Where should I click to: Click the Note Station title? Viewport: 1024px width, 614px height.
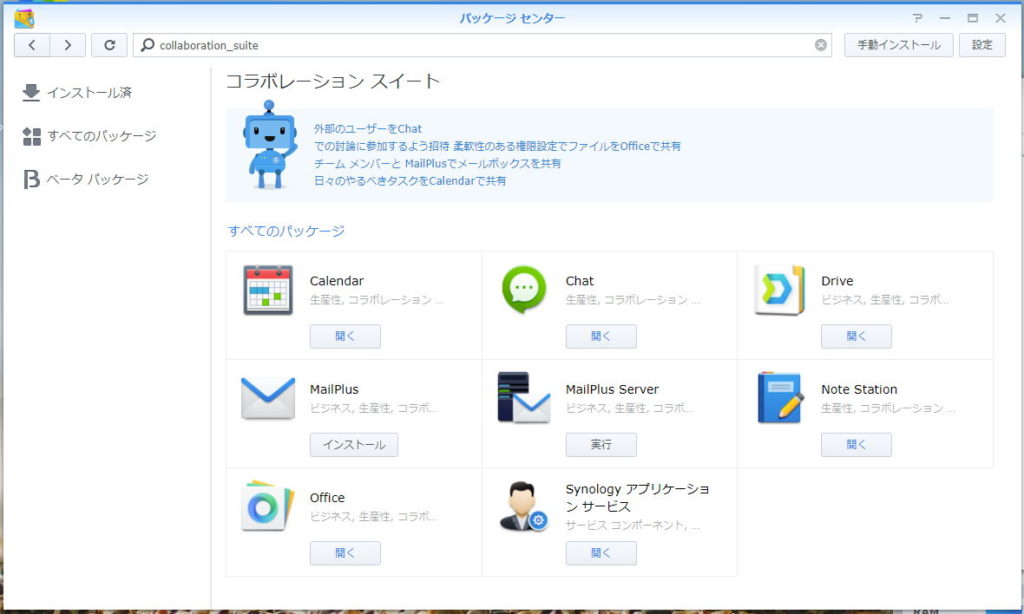click(859, 389)
